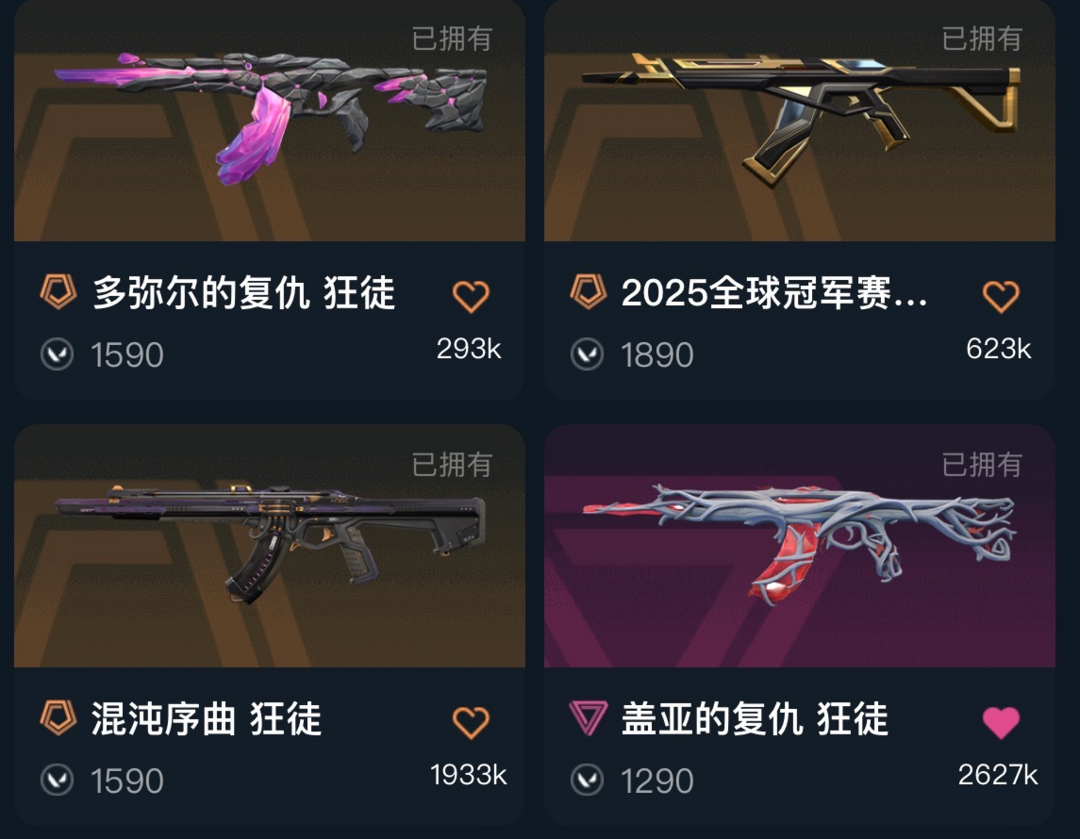Click orange tier icon beside 2025全球冠军赛
This screenshot has width=1080, height=839.
click(x=588, y=291)
